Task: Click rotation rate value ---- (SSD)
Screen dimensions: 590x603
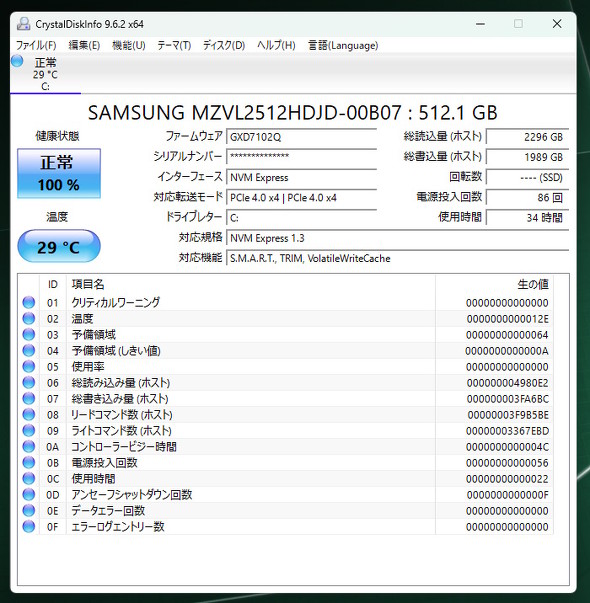Action: pos(528,177)
